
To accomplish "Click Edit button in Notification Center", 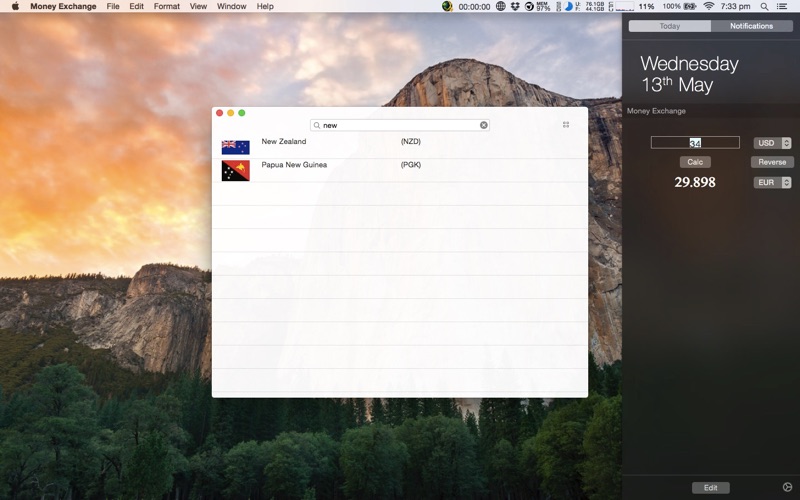I will pos(711,488).
